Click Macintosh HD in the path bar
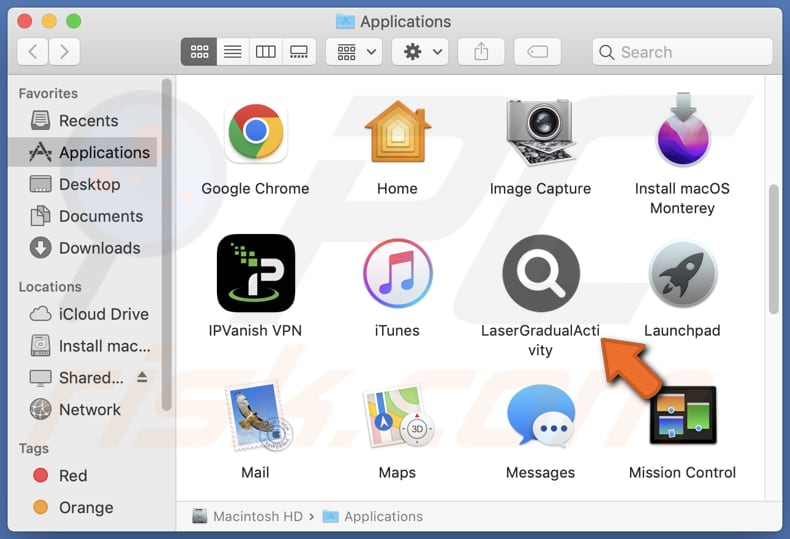Viewport: 790px width, 539px height. click(x=247, y=516)
